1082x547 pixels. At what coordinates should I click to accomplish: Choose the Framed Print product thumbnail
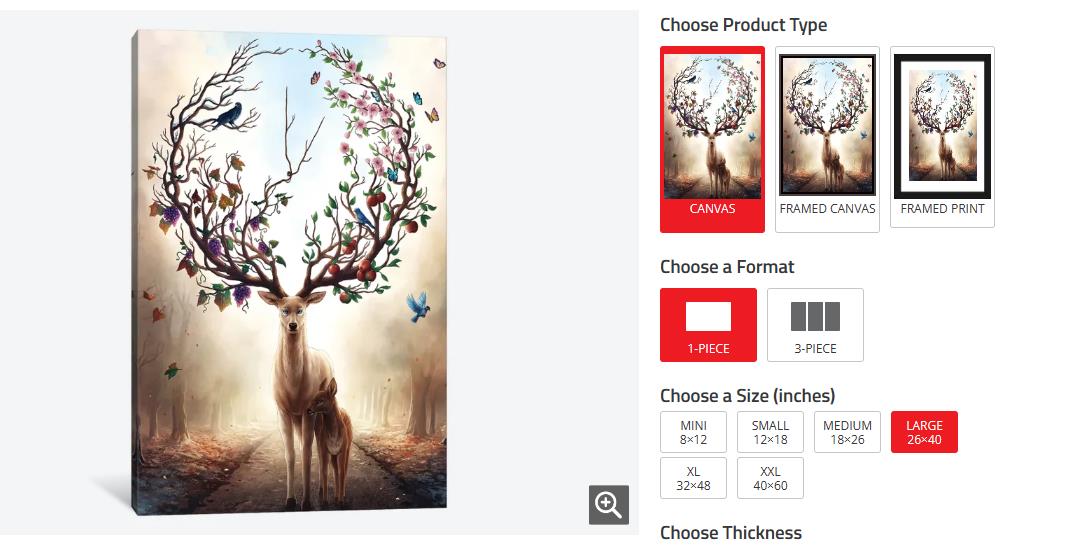(943, 126)
